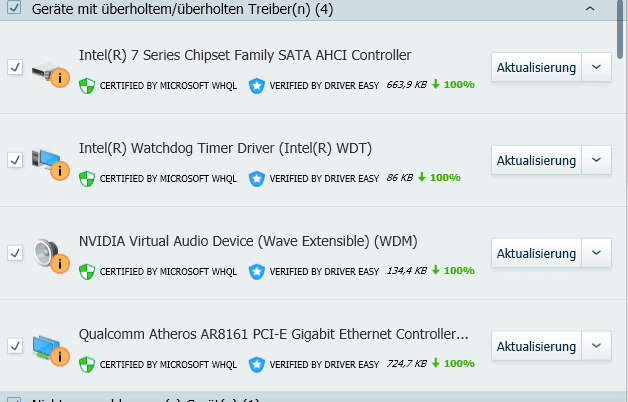The width and height of the screenshot is (628, 402).
Task: Click the SATA AHCI Controller drive icon
Action: click(50, 74)
